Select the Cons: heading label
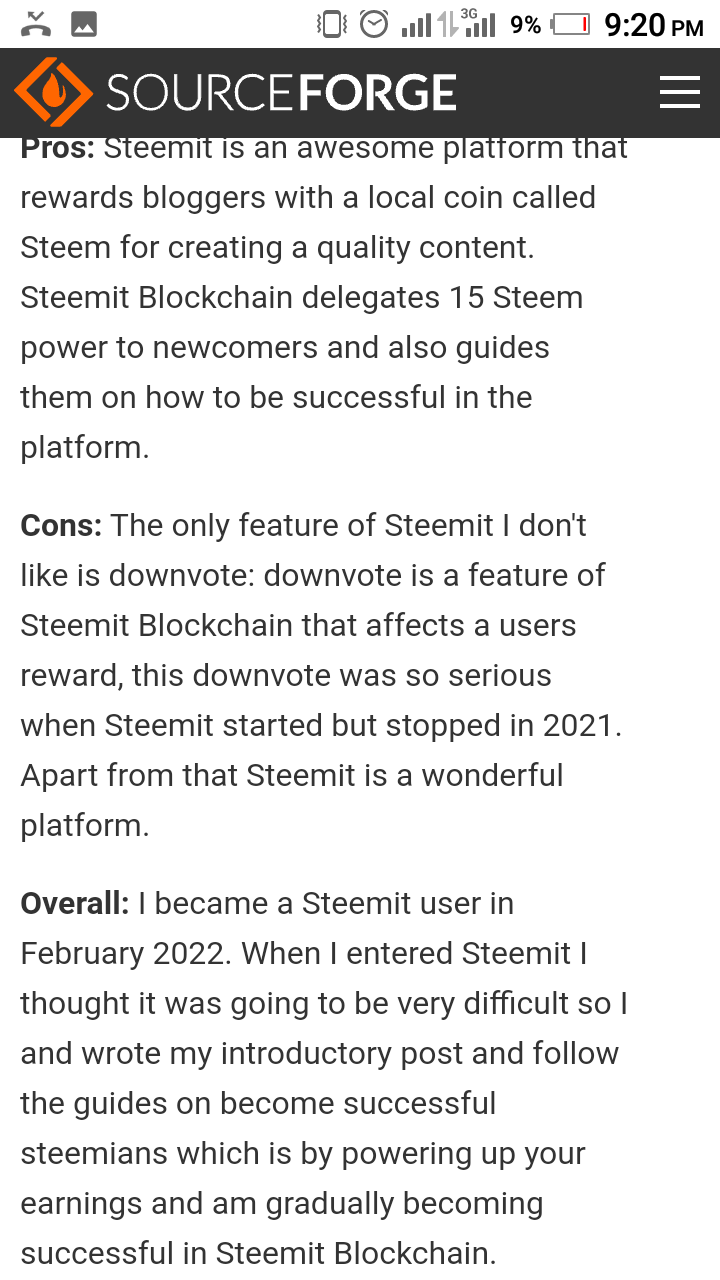 tap(61, 525)
